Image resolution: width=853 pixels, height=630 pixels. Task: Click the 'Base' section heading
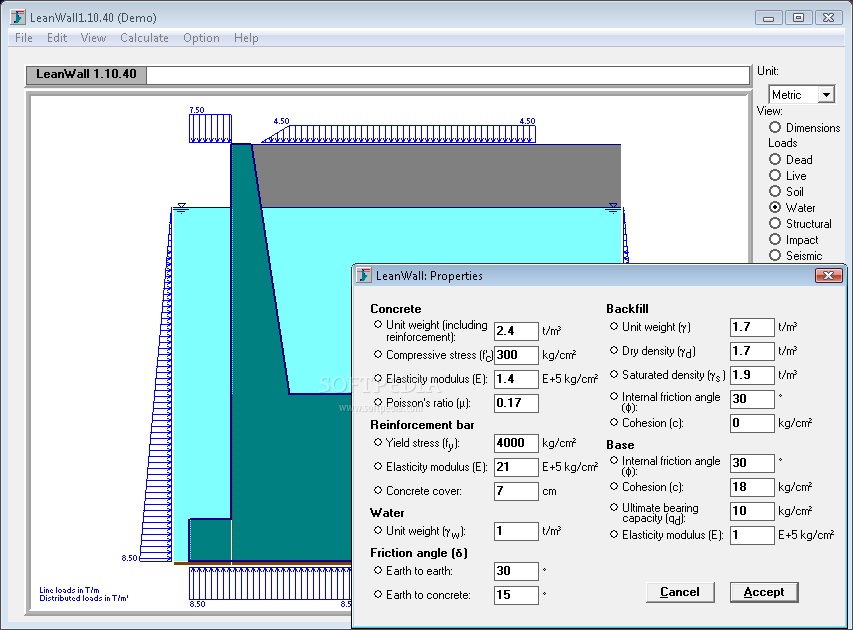tap(620, 444)
